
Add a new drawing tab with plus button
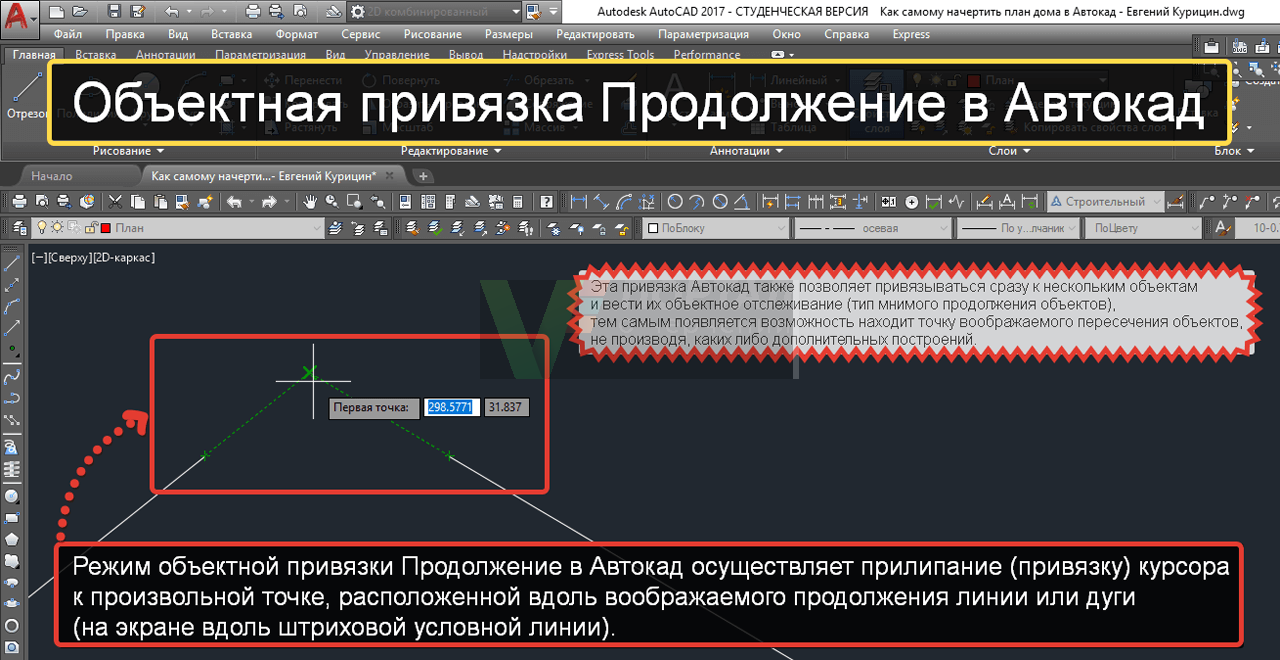pyautogui.click(x=423, y=176)
